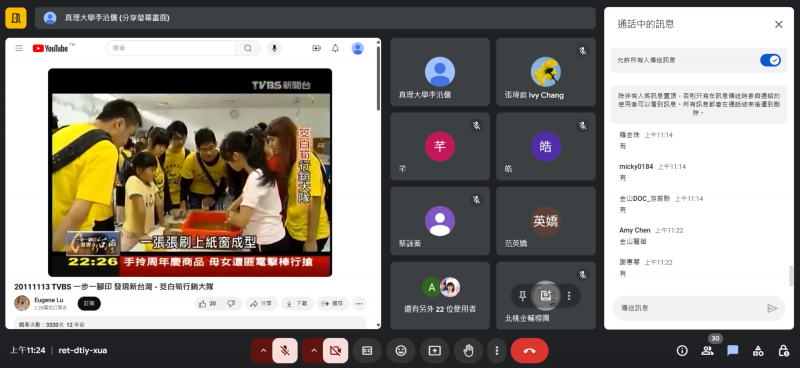Screen dimensions: 800x368
Task: Click the present screen button
Action: coord(434,351)
